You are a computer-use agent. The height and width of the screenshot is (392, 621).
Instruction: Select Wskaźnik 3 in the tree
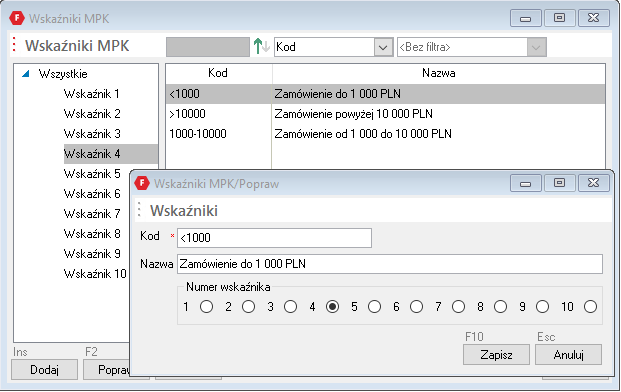[92, 134]
